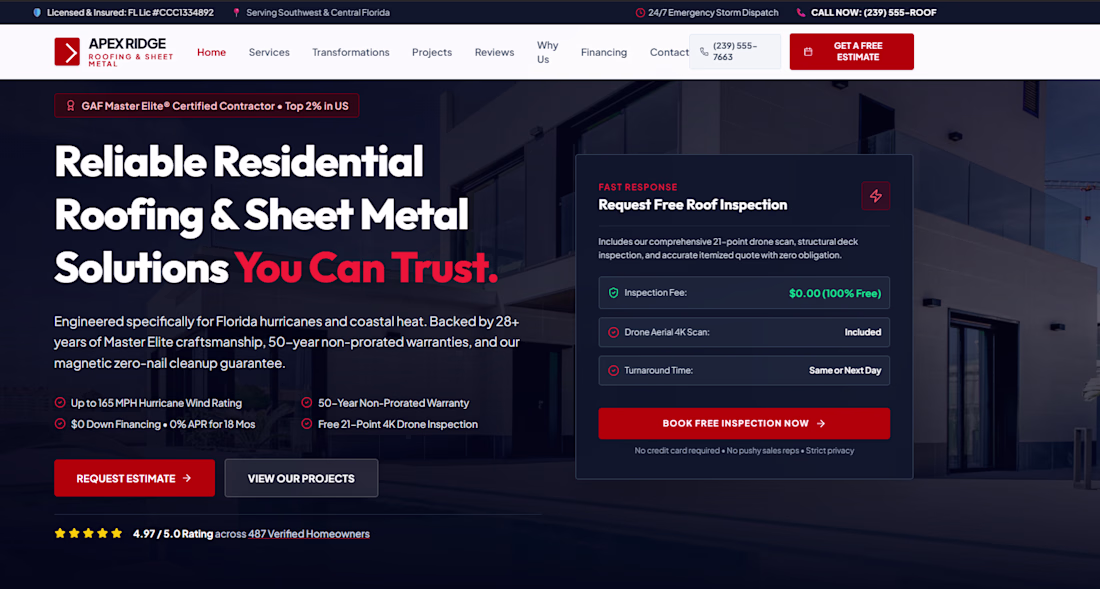Open the Projects nav item

tap(432, 52)
